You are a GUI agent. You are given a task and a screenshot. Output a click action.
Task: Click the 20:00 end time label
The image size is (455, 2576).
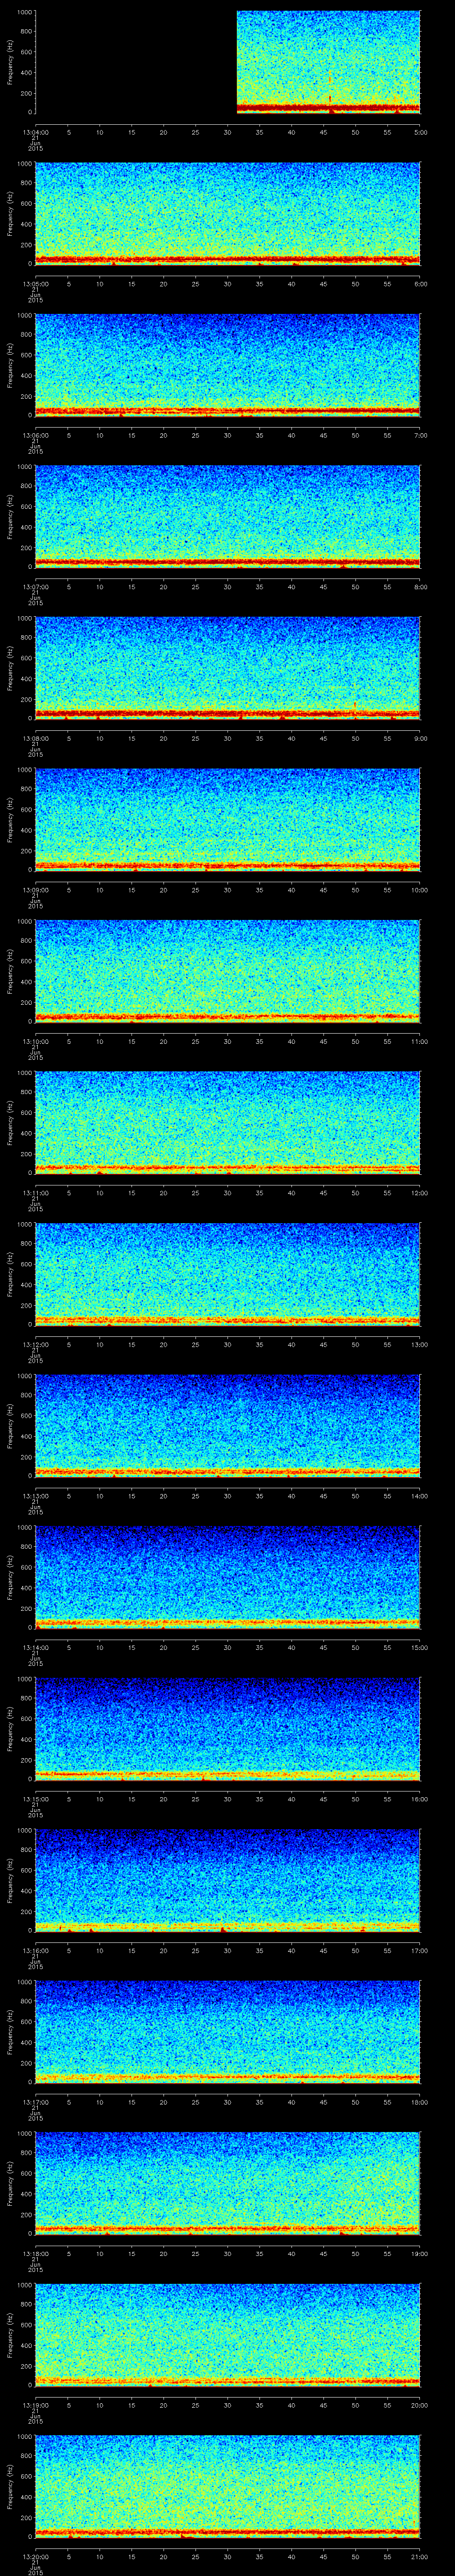click(x=420, y=2405)
